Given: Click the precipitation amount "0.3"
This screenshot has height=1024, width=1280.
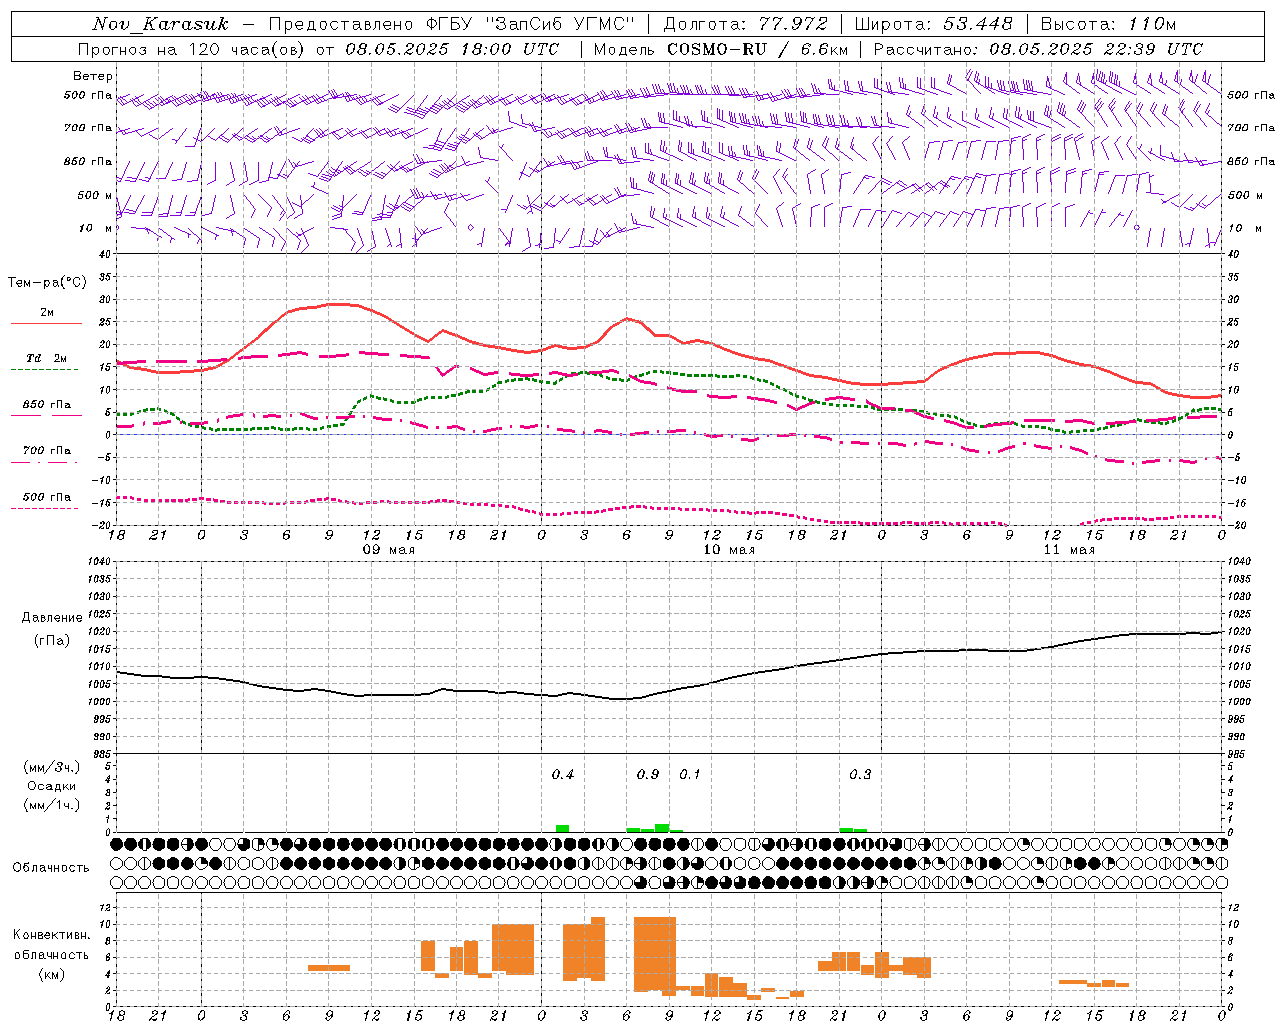Looking at the screenshot, I should tap(860, 775).
